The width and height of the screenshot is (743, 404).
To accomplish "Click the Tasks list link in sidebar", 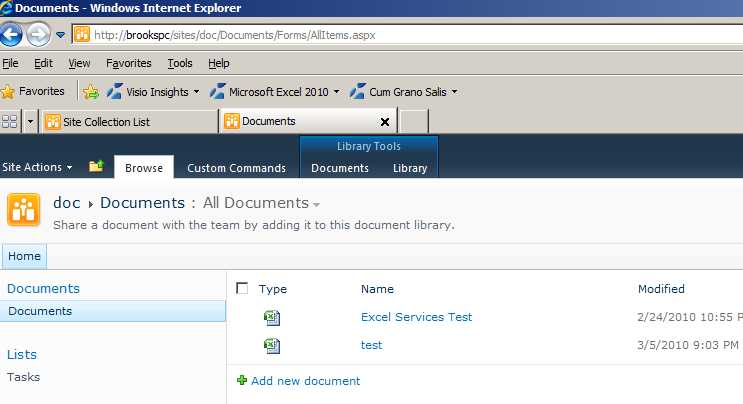I will 24,377.
